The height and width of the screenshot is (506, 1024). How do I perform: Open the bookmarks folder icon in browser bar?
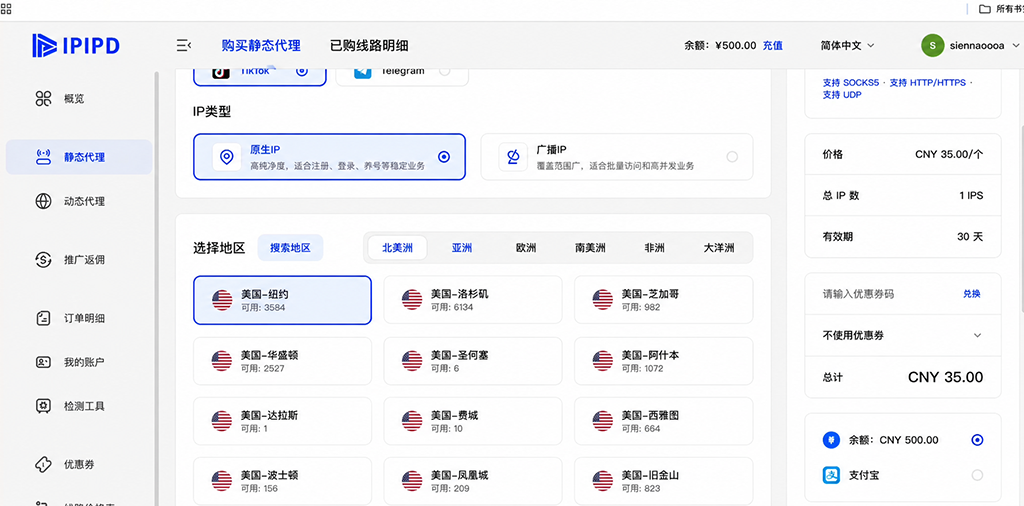coord(985,8)
